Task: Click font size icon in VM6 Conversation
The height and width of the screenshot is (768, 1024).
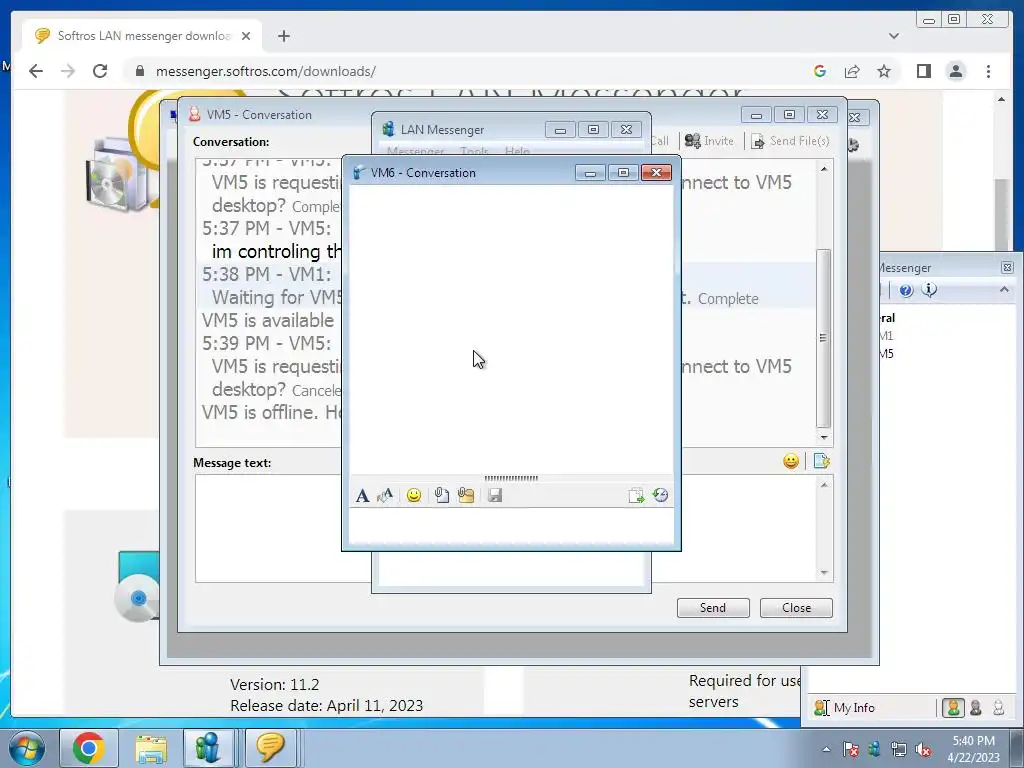Action: (385, 496)
